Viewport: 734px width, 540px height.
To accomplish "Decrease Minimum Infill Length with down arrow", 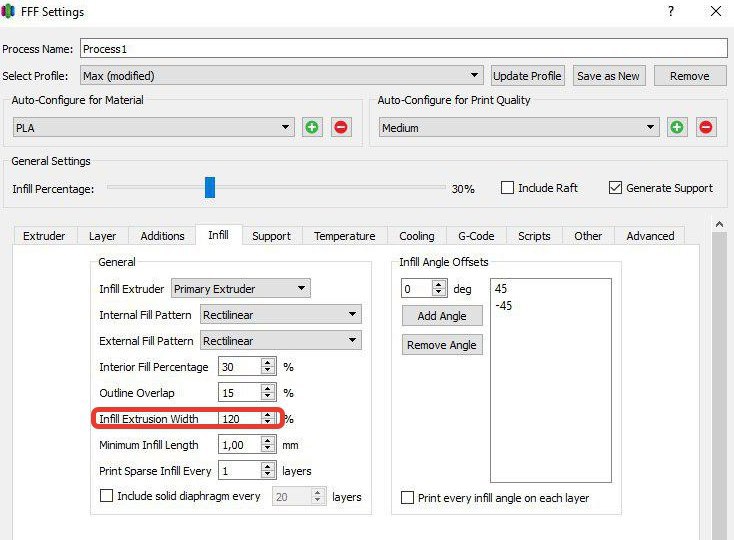I will (x=268, y=449).
